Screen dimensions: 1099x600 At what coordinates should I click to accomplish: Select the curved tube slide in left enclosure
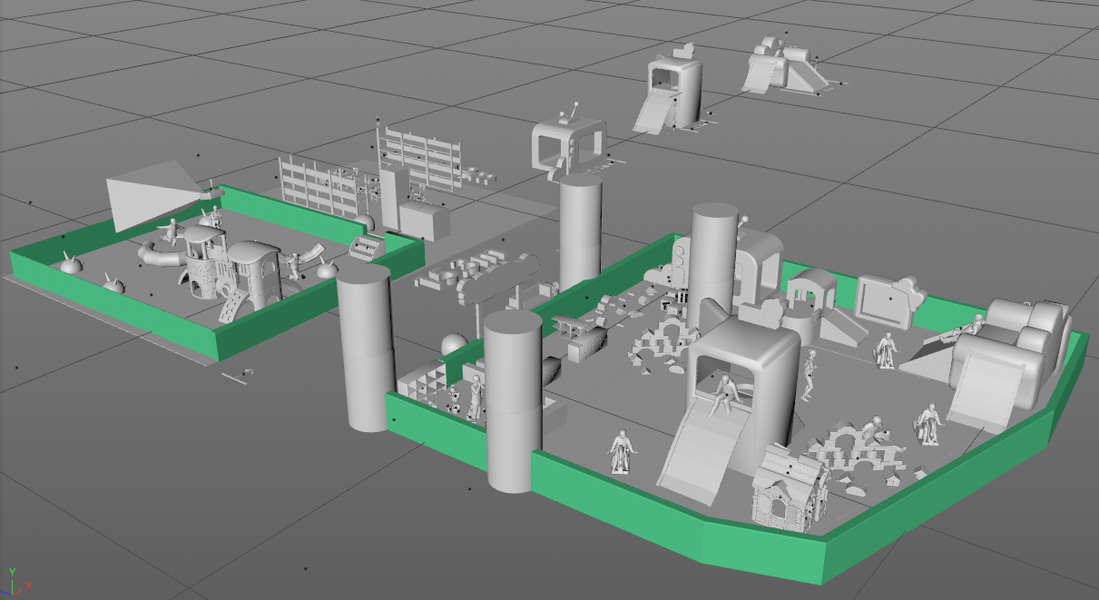click(163, 253)
